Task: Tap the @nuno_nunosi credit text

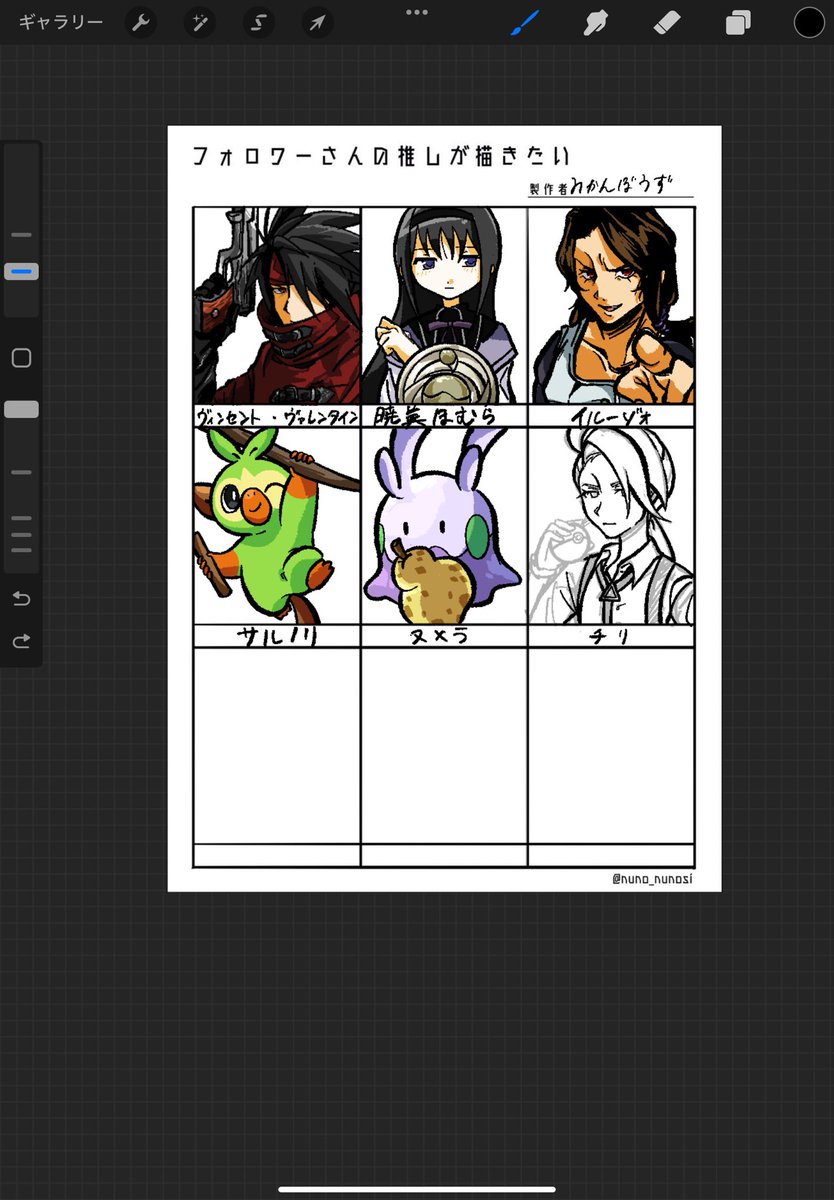Action: [x=652, y=879]
